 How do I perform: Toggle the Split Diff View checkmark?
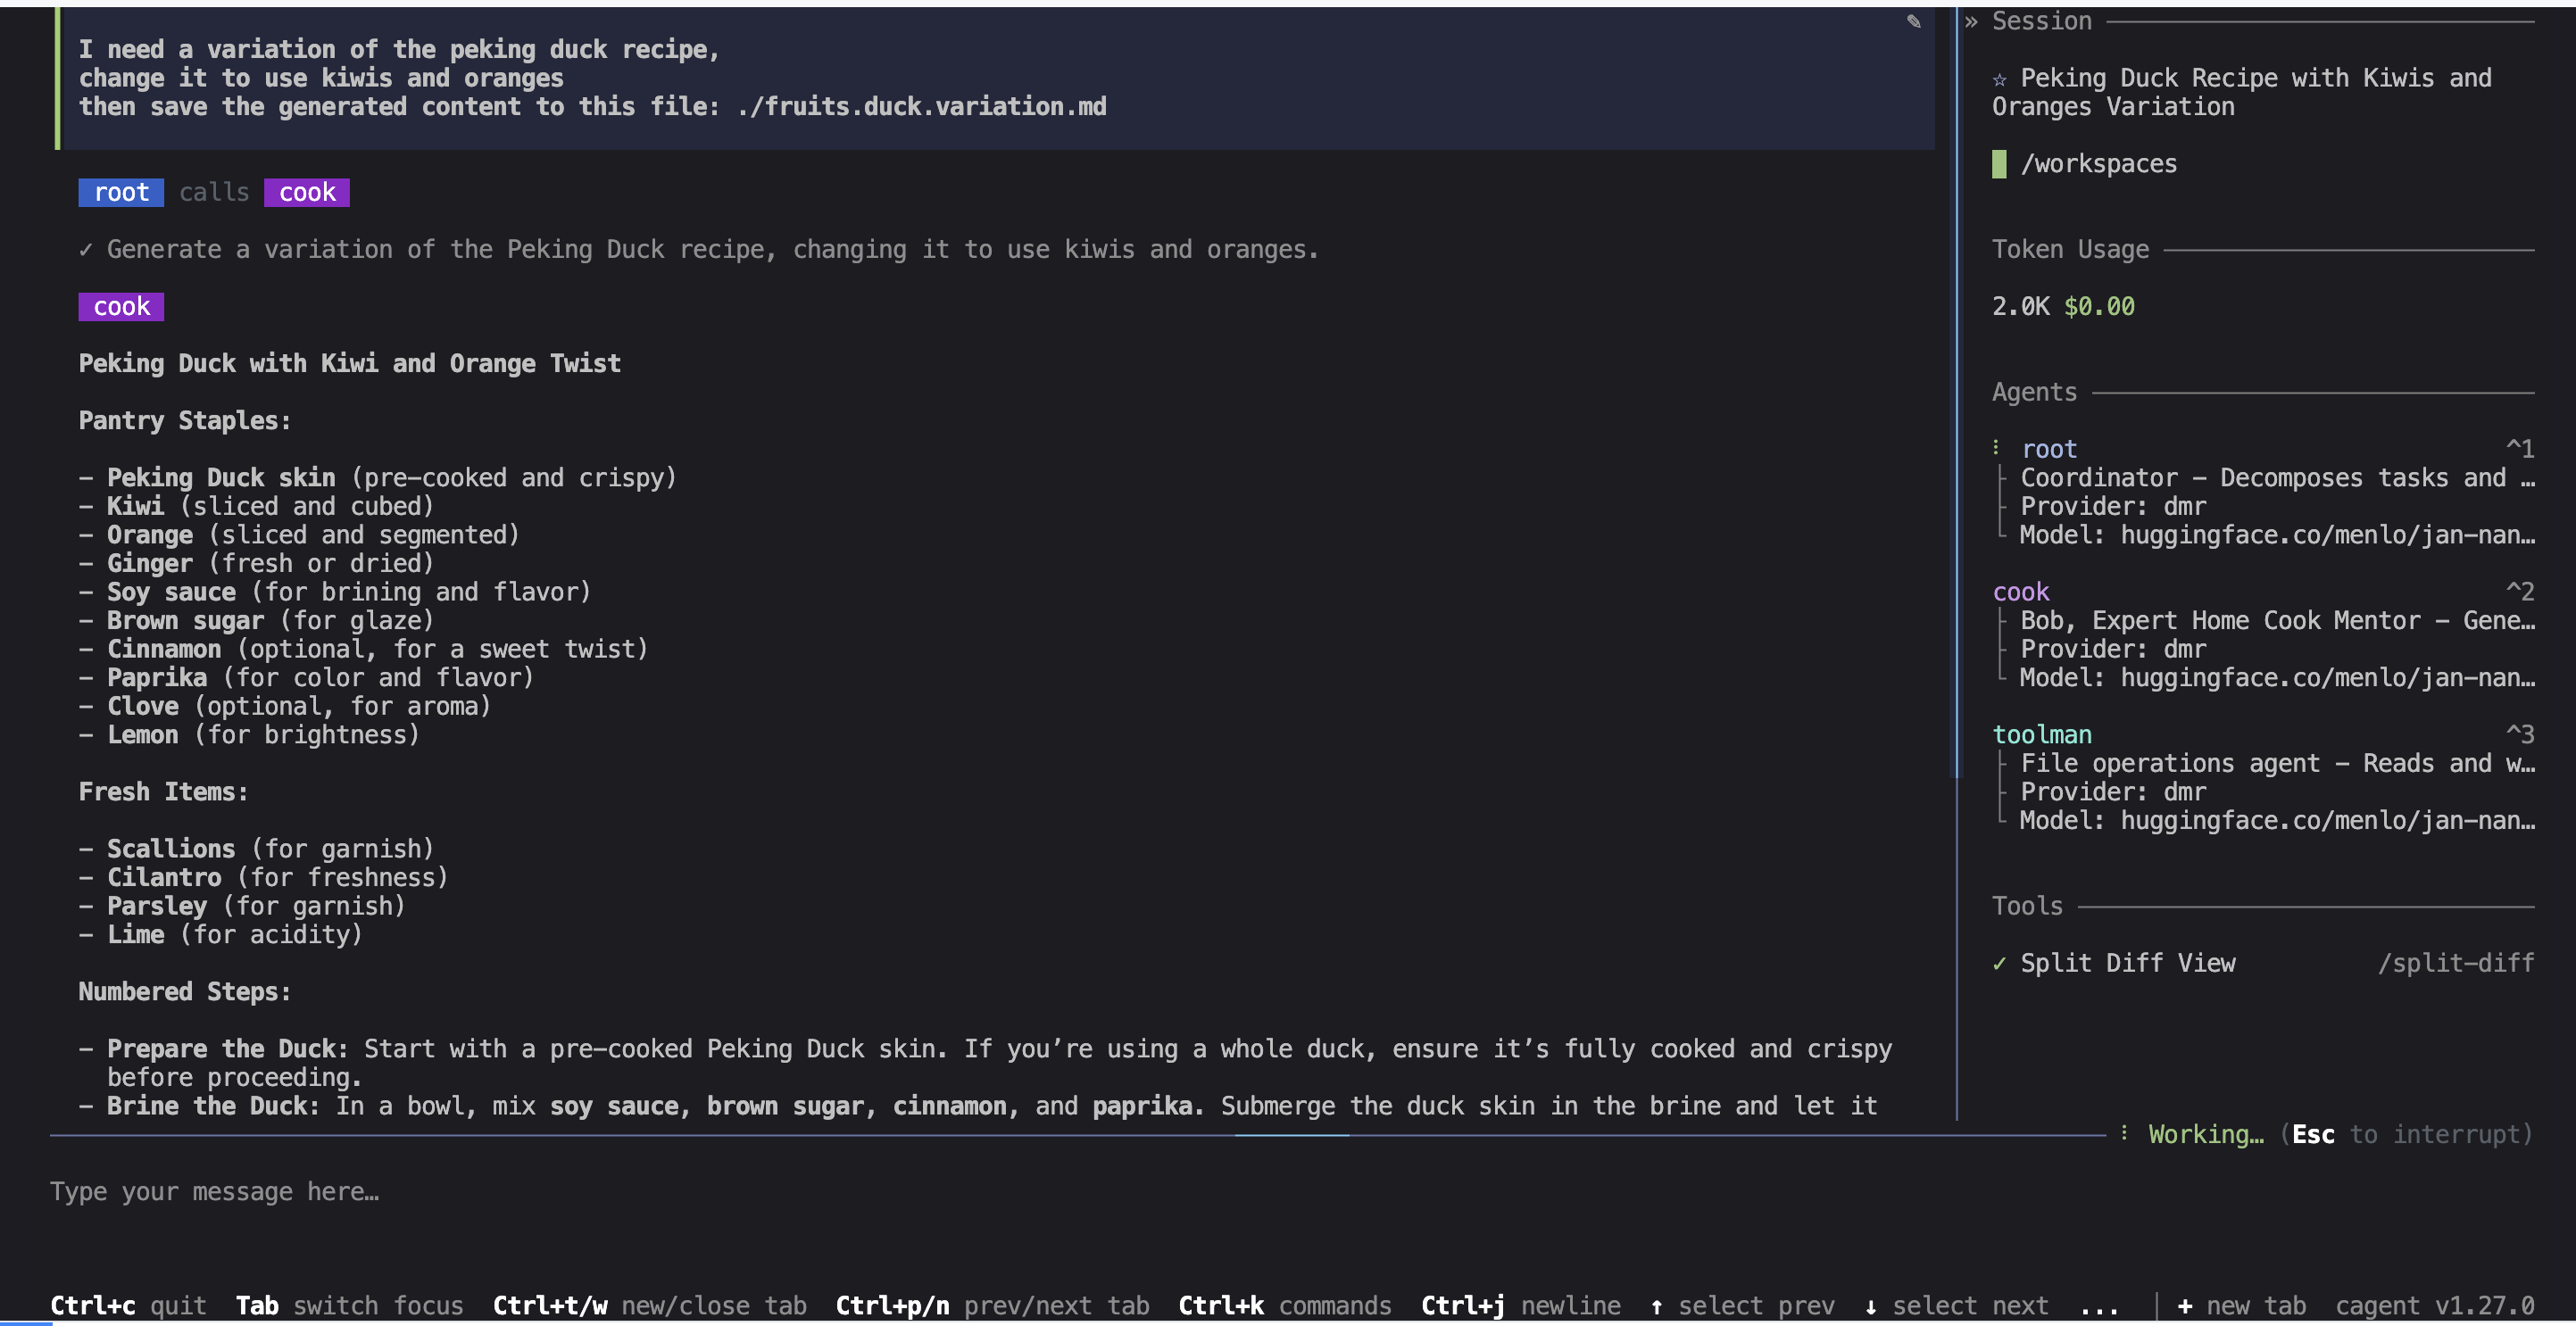pos(1999,963)
